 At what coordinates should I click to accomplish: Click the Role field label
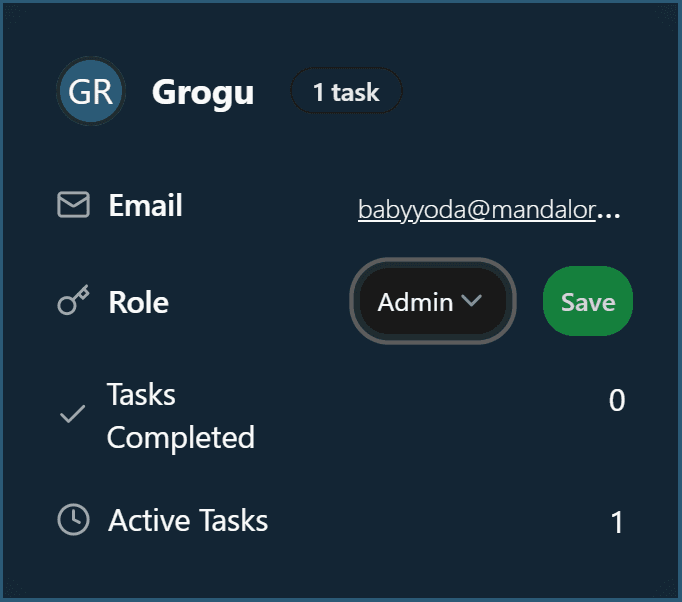click(138, 302)
